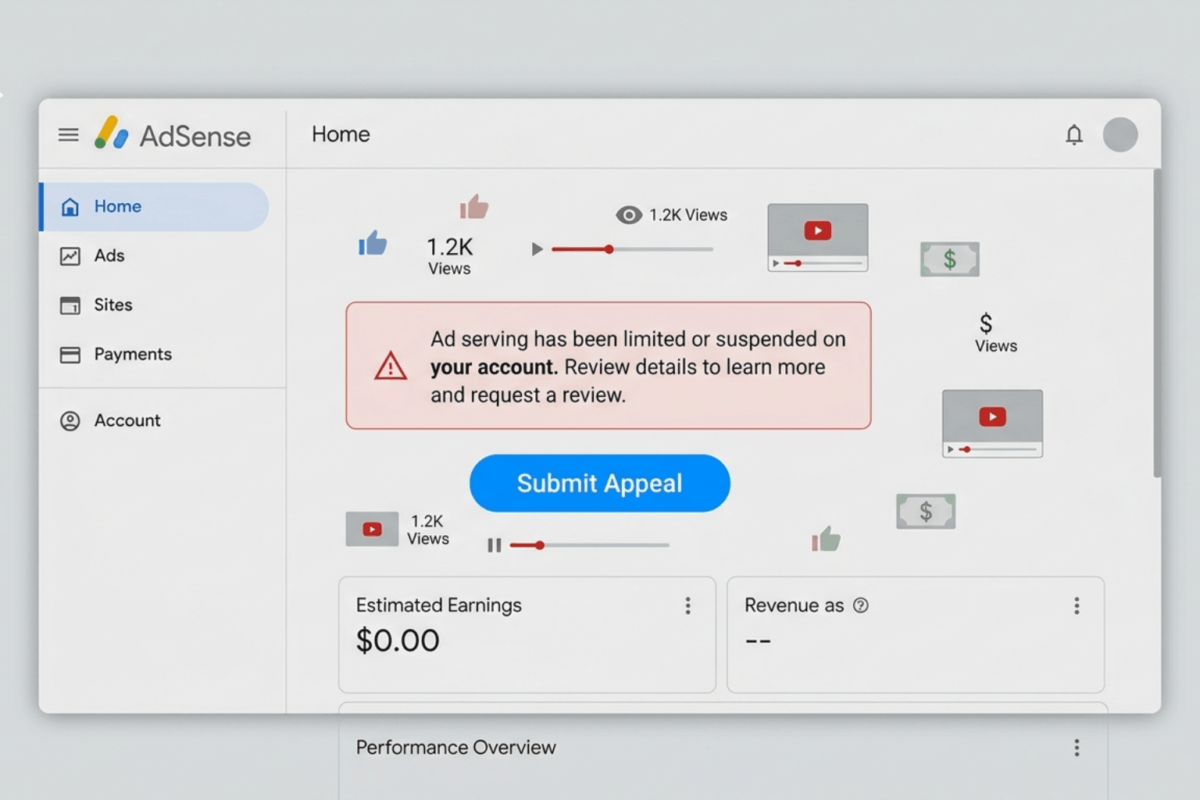Open the hamburger navigation menu
1200x800 pixels.
(x=68, y=135)
